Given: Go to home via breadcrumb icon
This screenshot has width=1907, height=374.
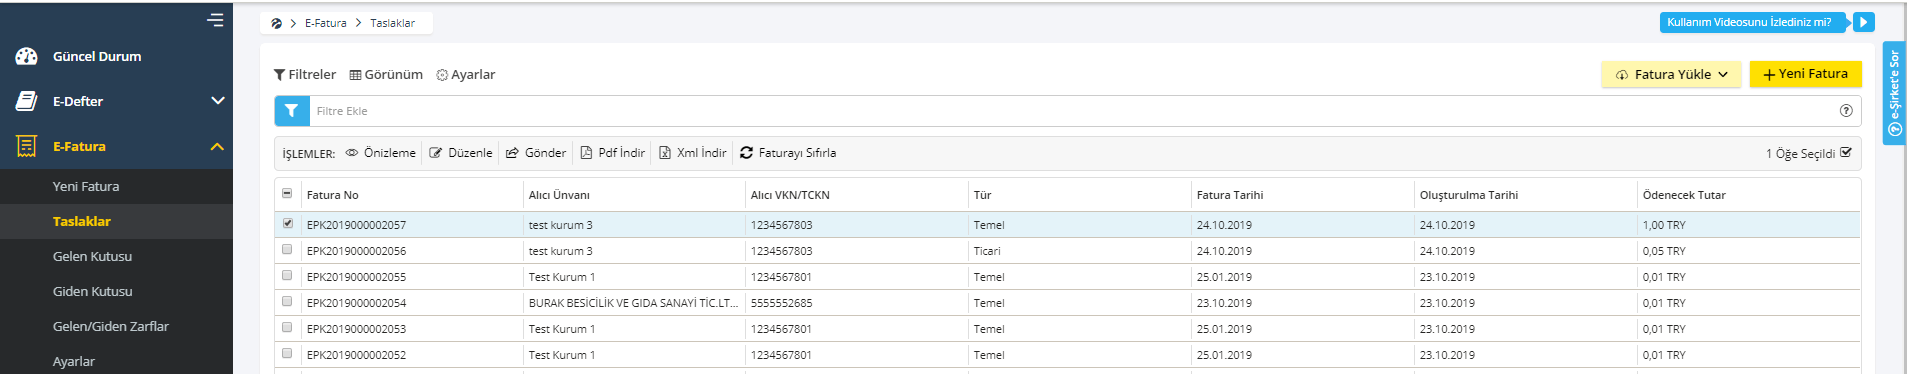Looking at the screenshot, I should click(x=276, y=23).
